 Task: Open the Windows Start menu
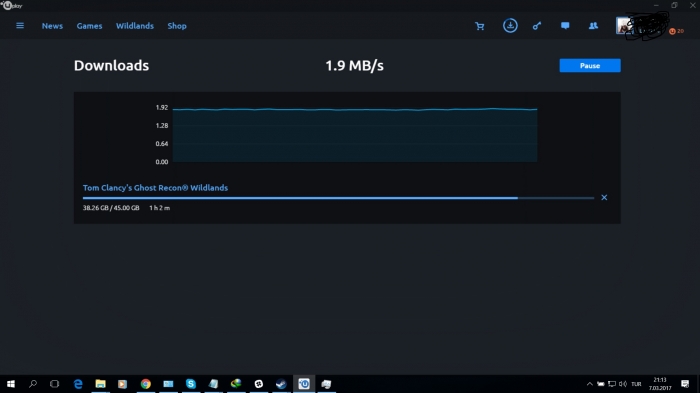pyautogui.click(x=11, y=384)
